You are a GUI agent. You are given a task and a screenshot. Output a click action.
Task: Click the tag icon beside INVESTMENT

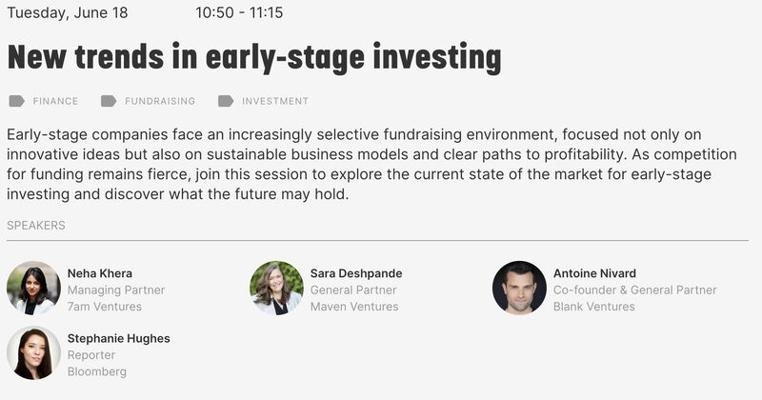225,101
